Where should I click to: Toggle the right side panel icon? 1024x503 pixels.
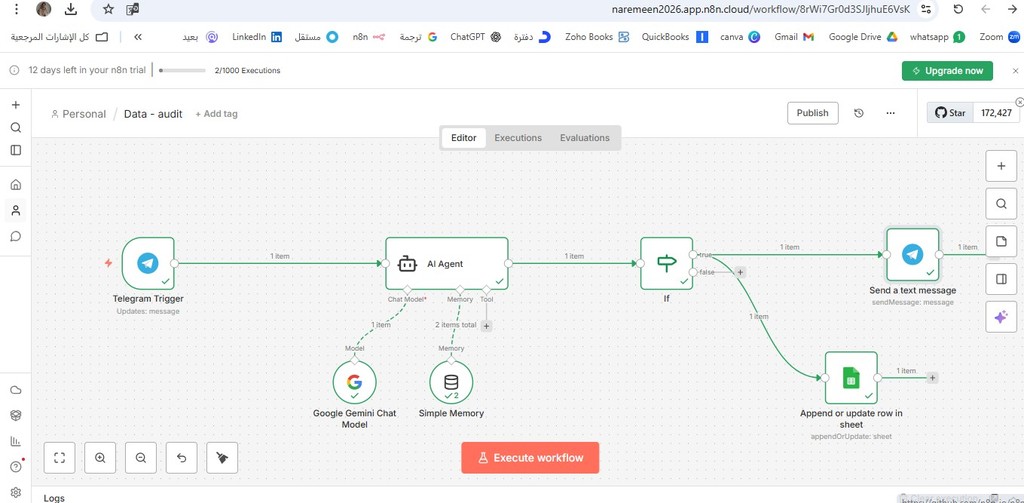tap(1001, 280)
